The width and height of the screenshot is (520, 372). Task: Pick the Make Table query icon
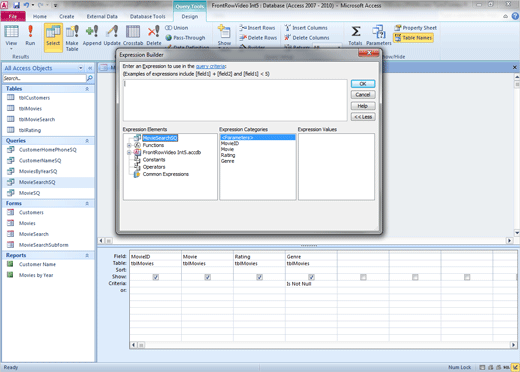coord(72,38)
